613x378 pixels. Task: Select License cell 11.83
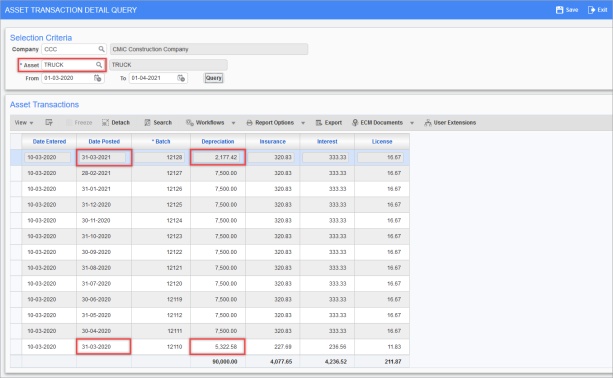click(x=382, y=347)
